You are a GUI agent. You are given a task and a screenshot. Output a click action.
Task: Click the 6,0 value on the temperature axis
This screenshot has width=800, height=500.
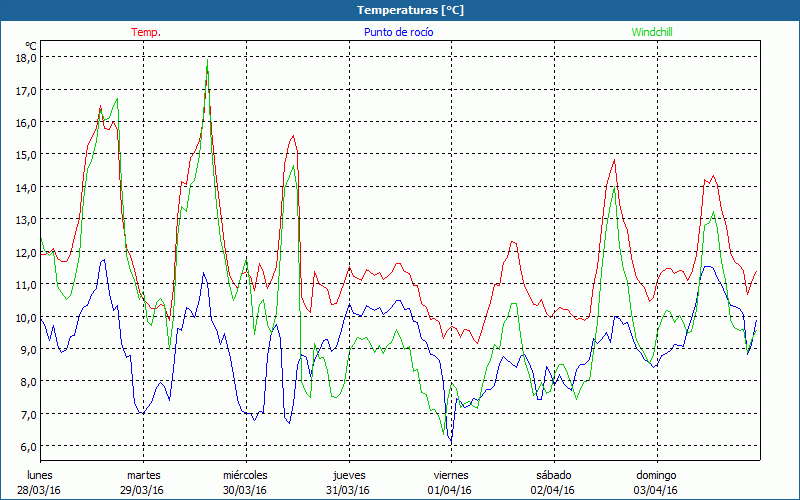pos(26,446)
